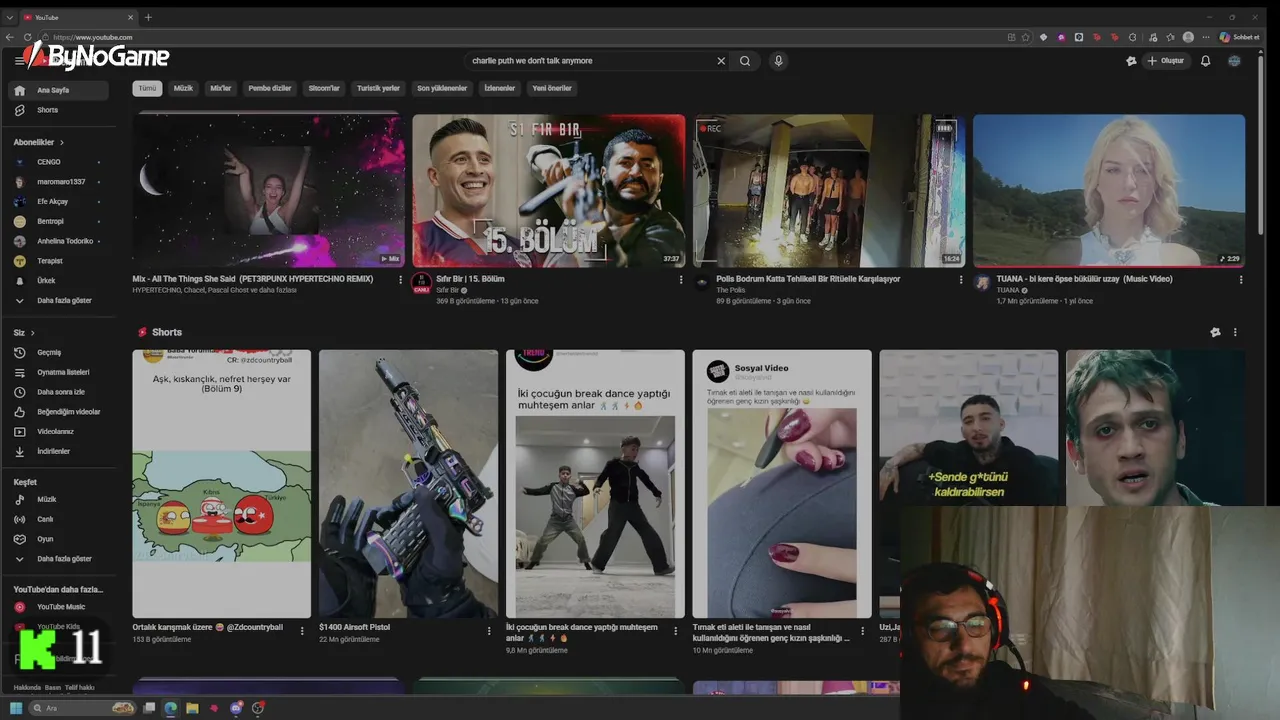
Task: Click Sohbet et Copilot button
Action: point(1239,37)
